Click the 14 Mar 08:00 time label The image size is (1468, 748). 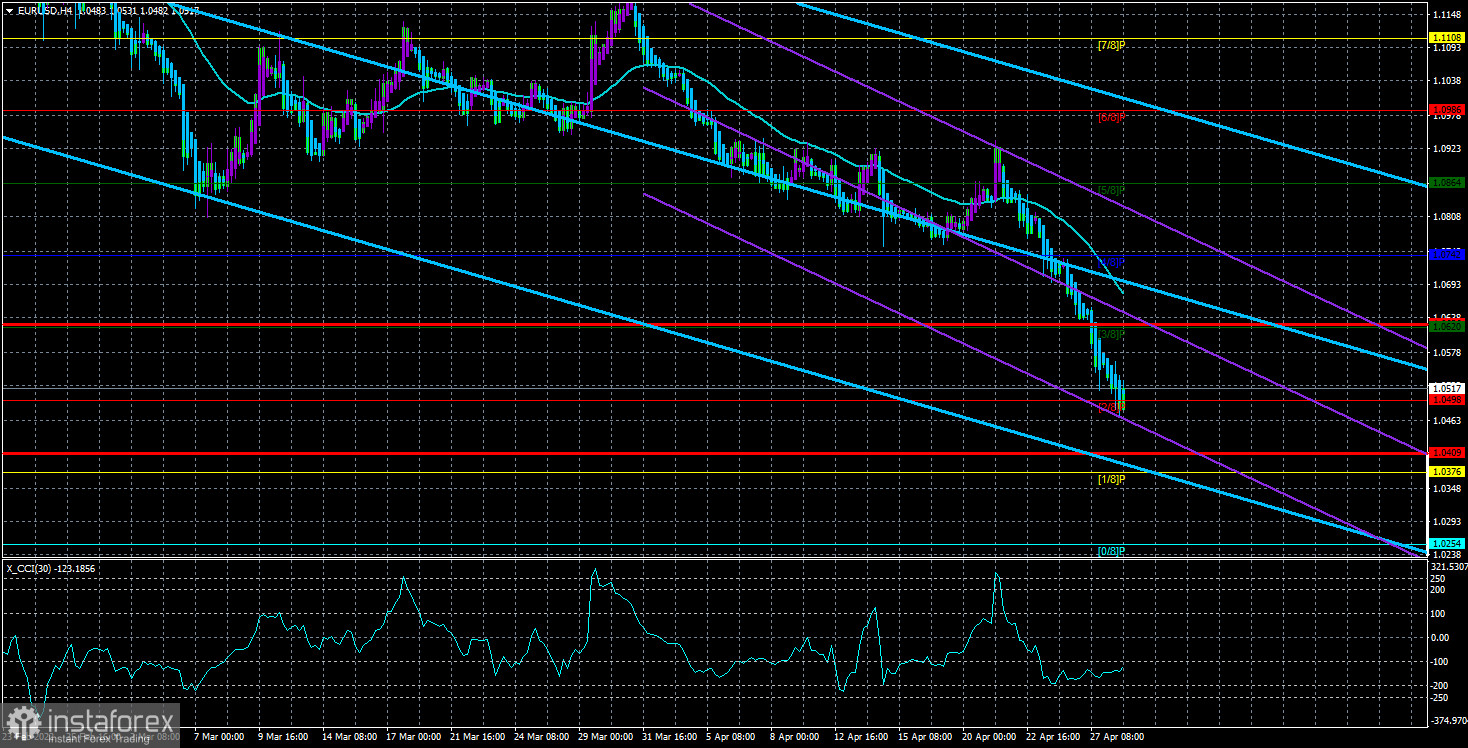349,736
